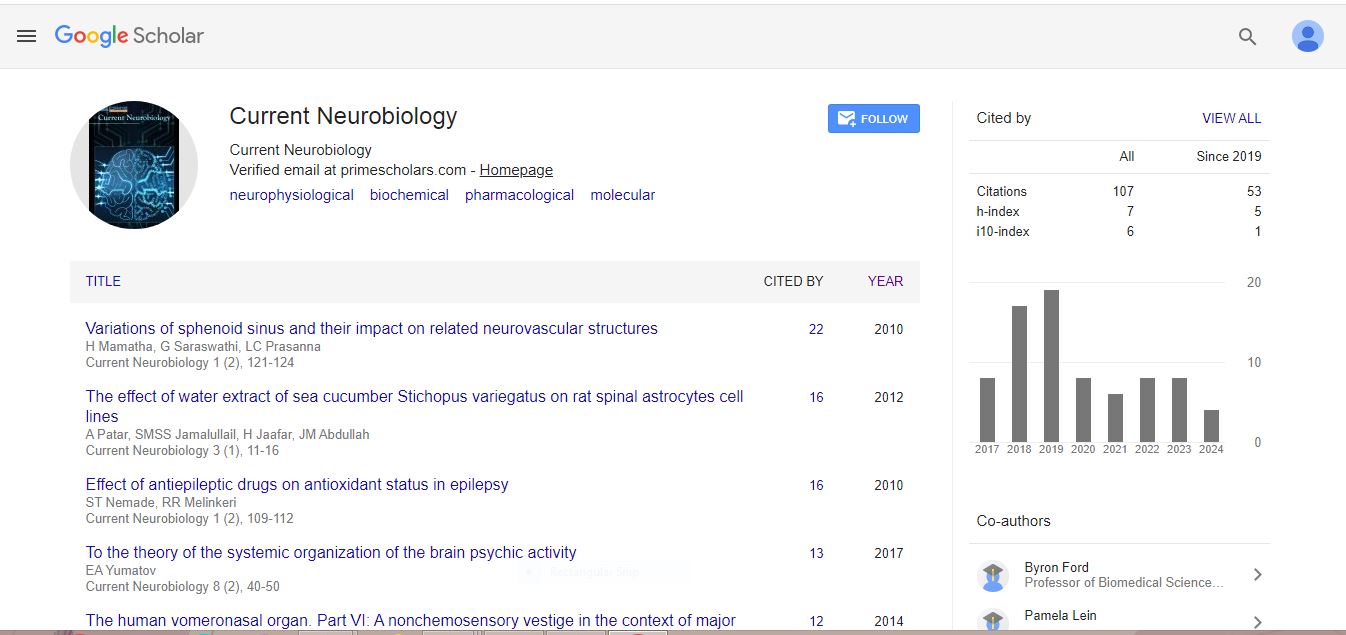Sort articles by Year column header

click(x=885, y=281)
